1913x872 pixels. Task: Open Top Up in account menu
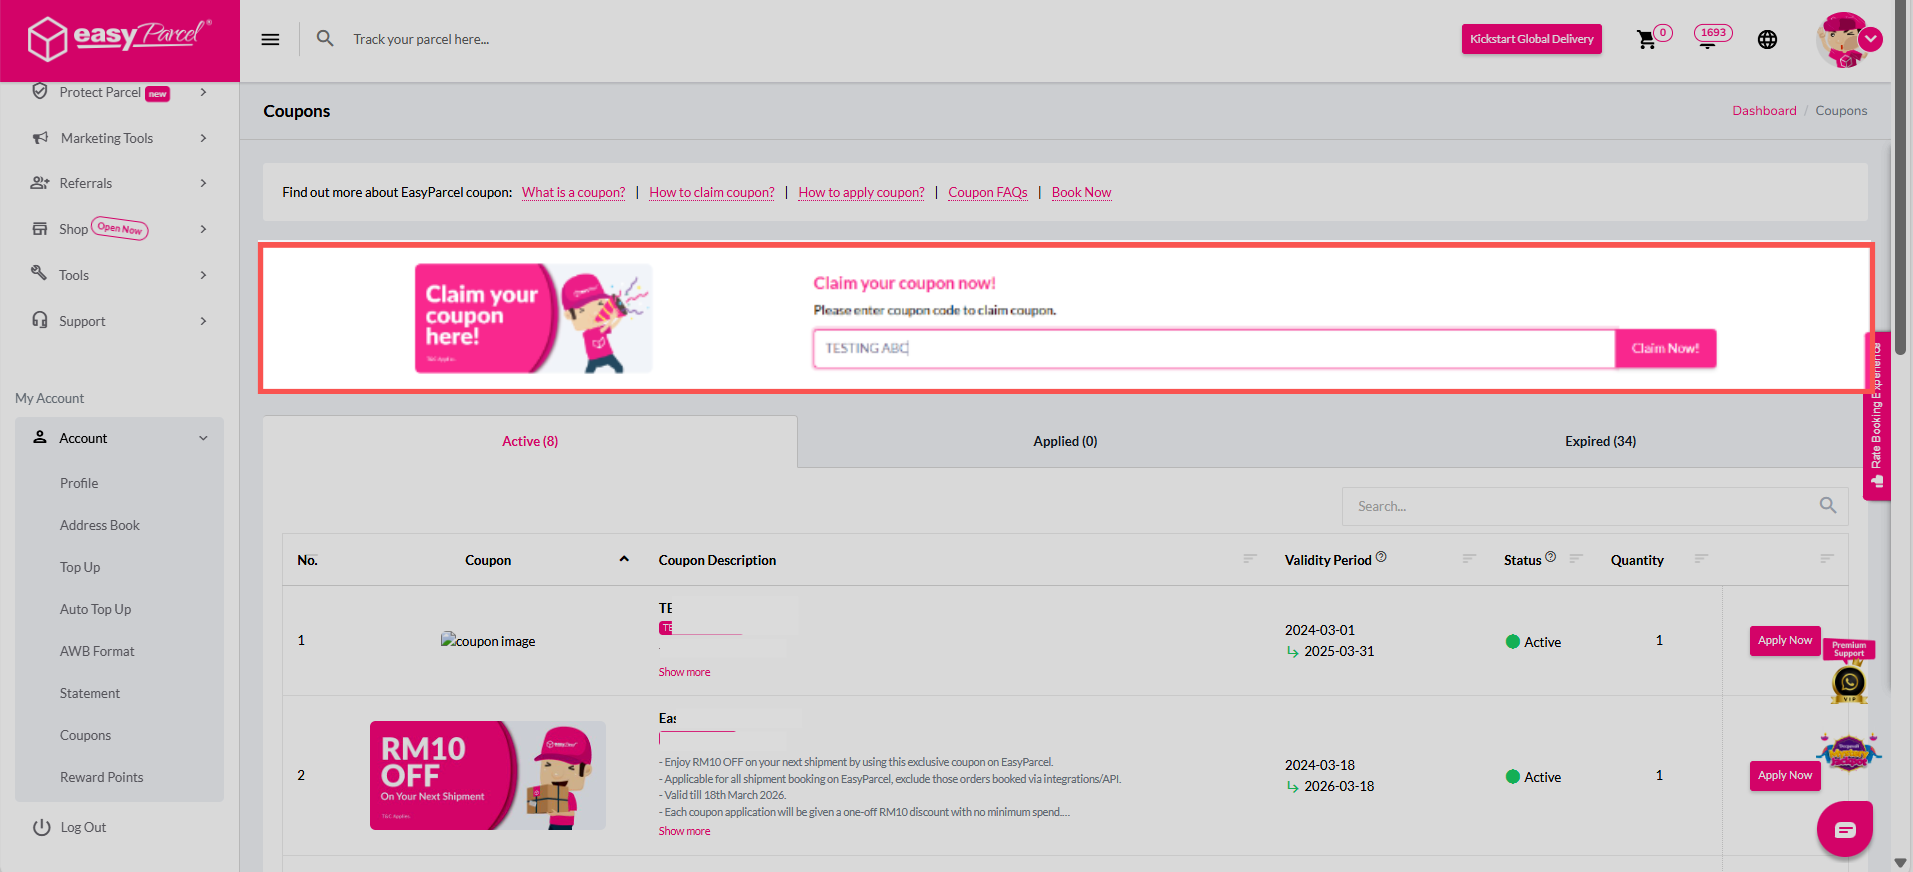(80, 567)
